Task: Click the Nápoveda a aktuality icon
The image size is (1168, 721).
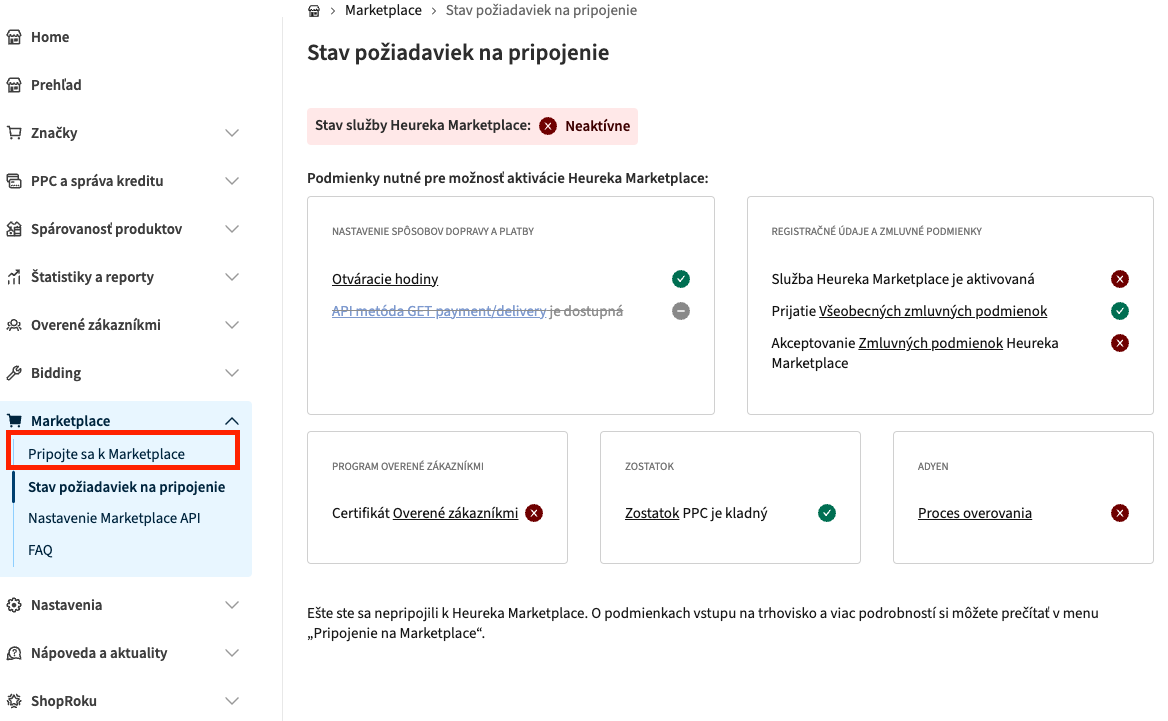Action: point(14,653)
